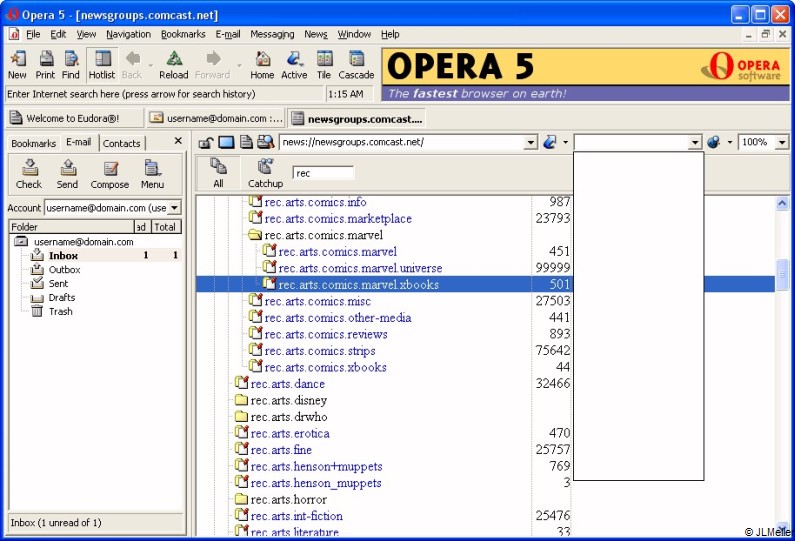
Task: Click the Internet search input field
Action: pos(164,94)
